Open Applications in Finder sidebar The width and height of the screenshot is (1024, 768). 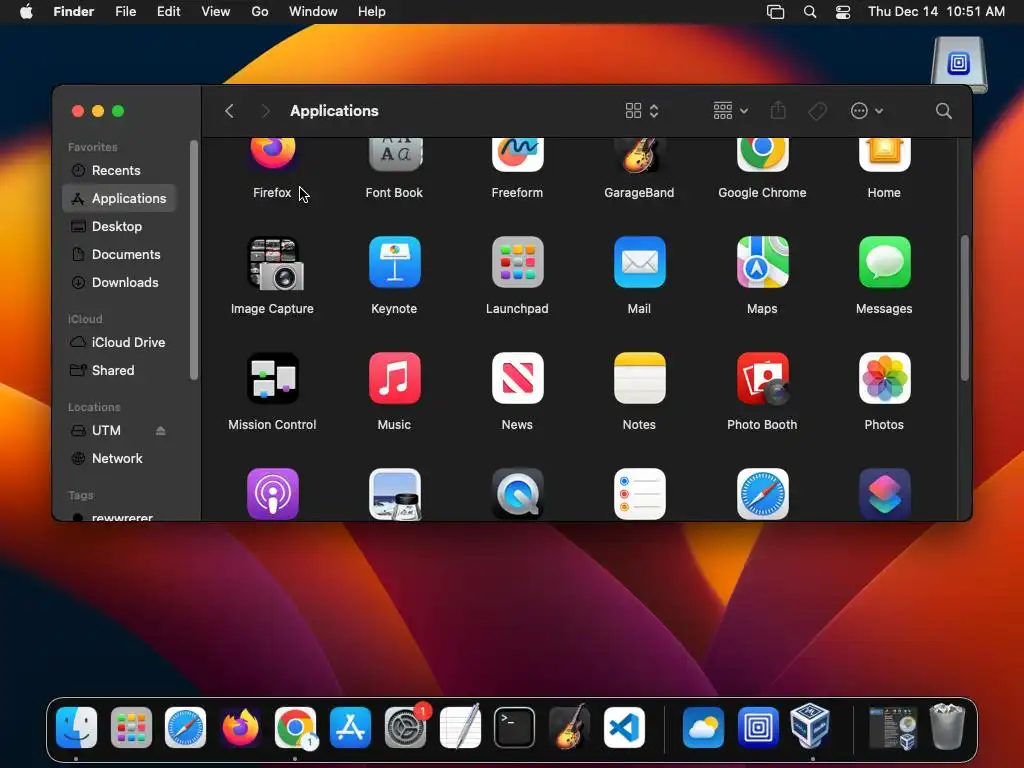coord(119,199)
